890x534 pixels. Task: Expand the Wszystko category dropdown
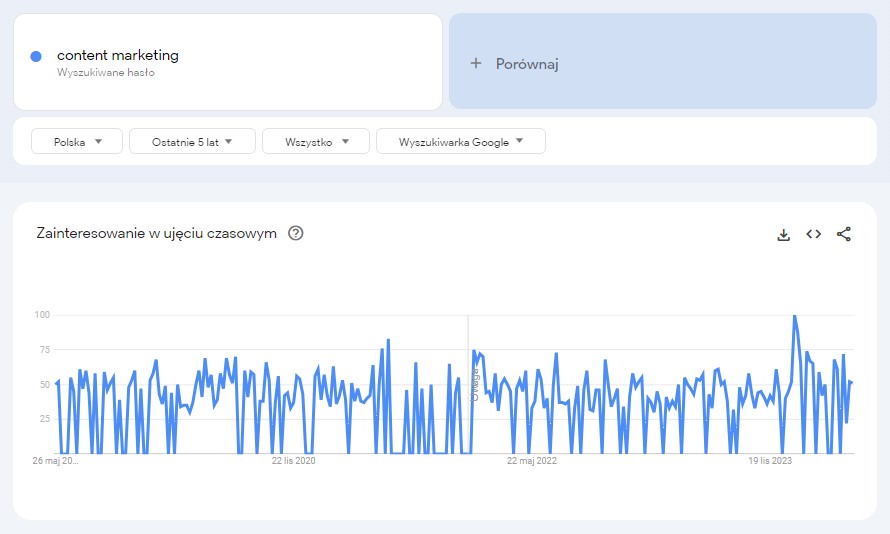[316, 142]
